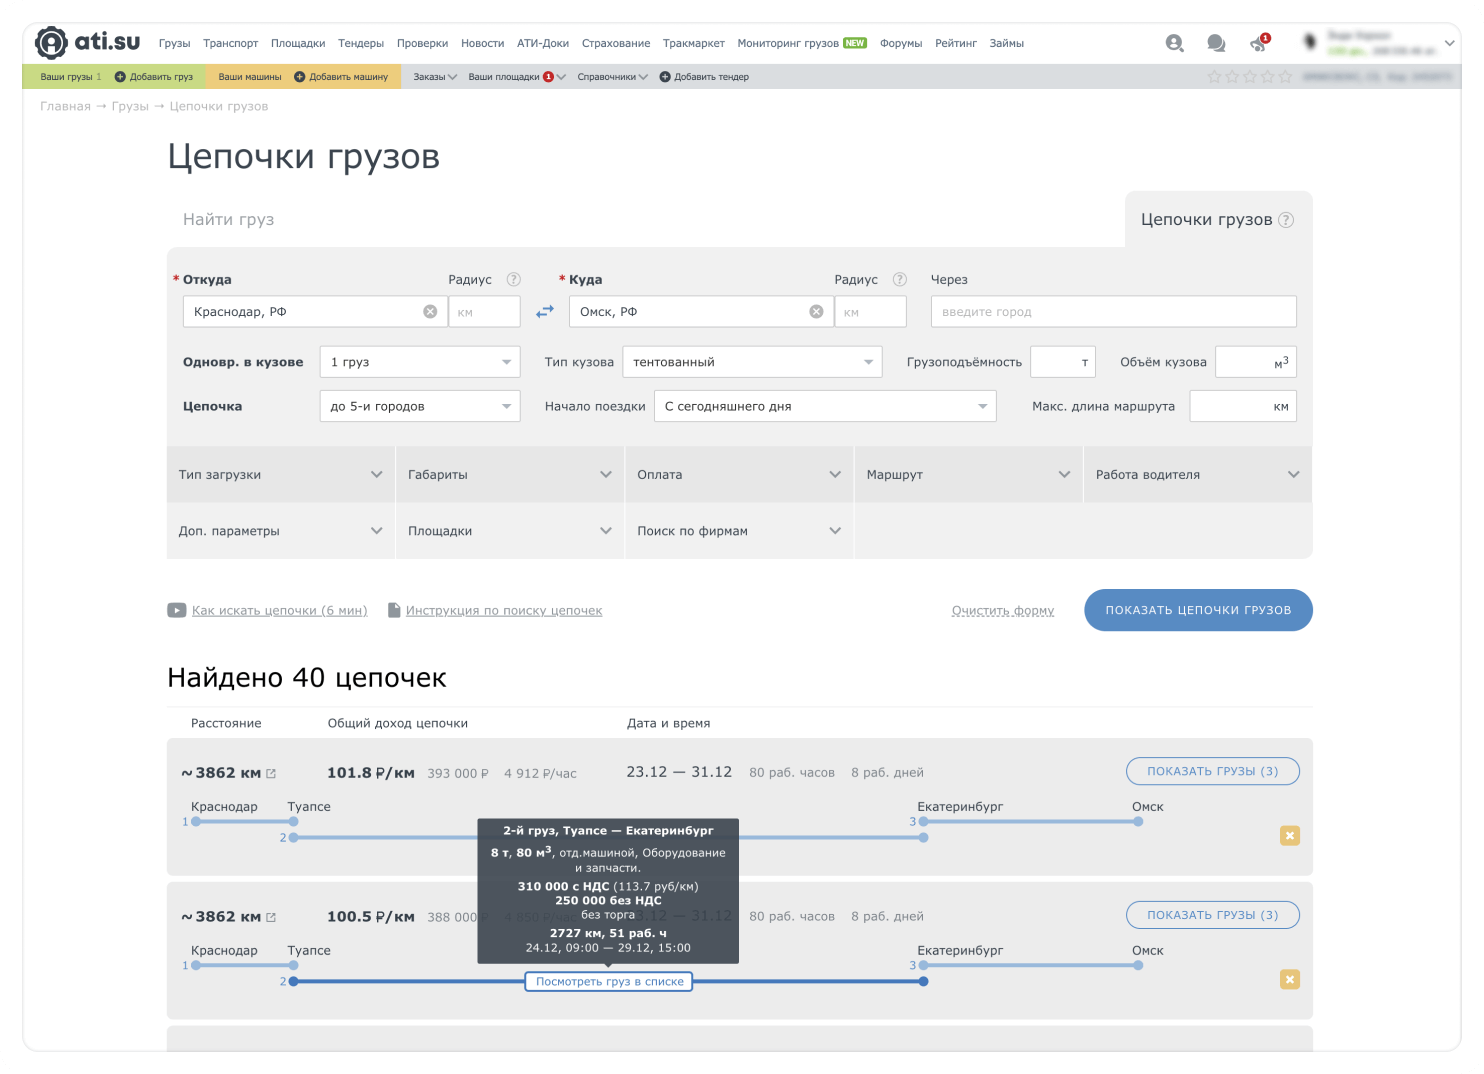Open Мониторинг грузов menu item

[801, 43]
